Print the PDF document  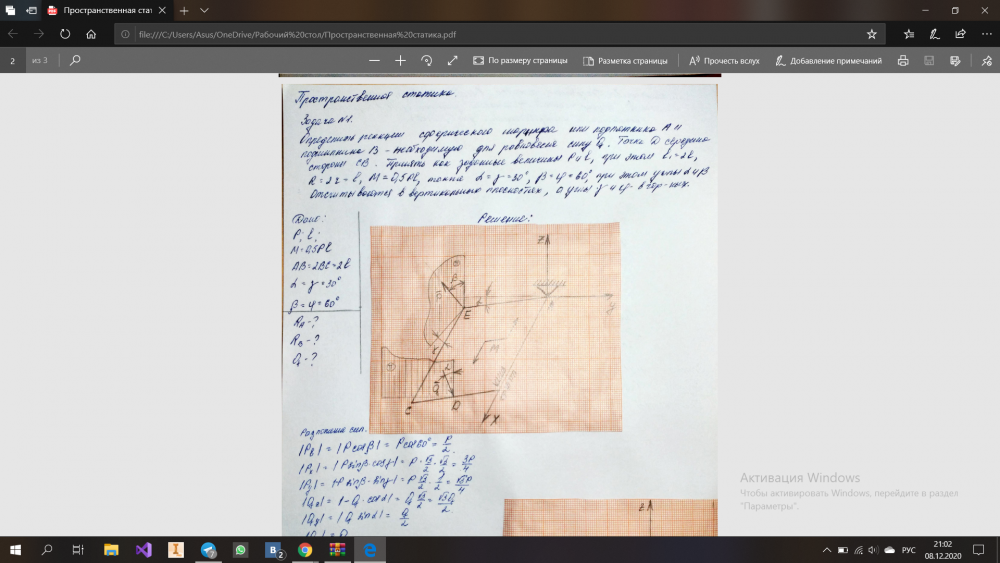pyautogui.click(x=903, y=60)
